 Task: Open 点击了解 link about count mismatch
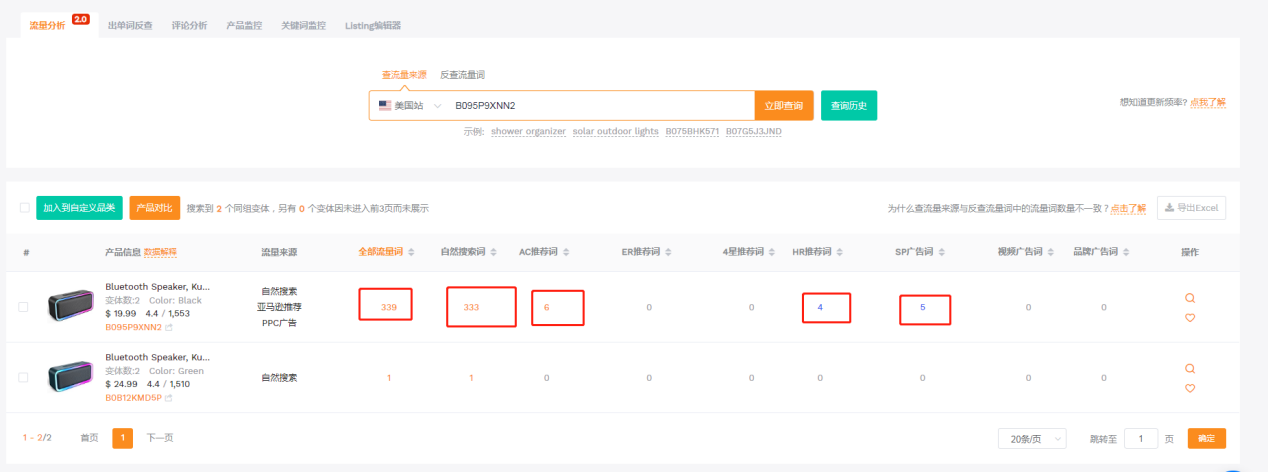click(x=1128, y=208)
